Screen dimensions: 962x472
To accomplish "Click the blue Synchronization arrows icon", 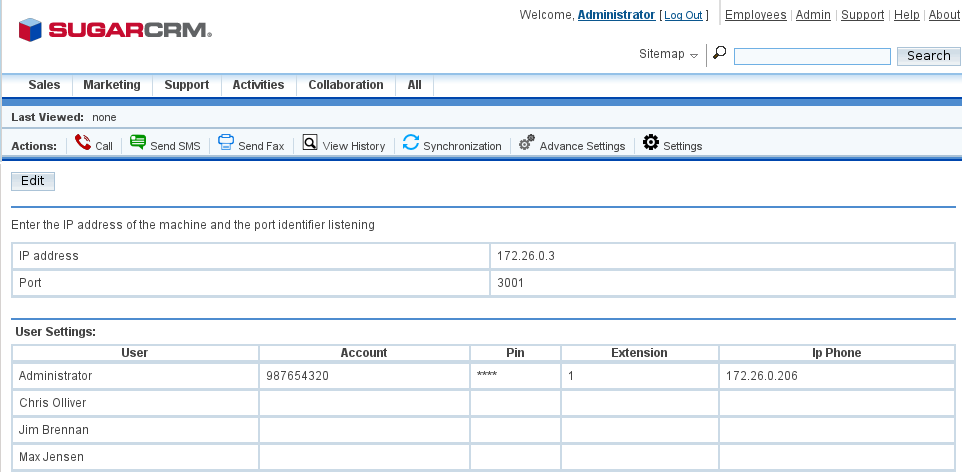I will (411, 144).
